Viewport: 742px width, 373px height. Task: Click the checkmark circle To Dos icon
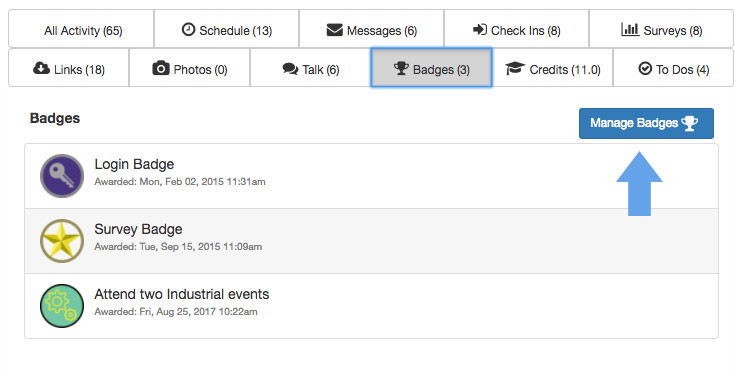coord(645,69)
